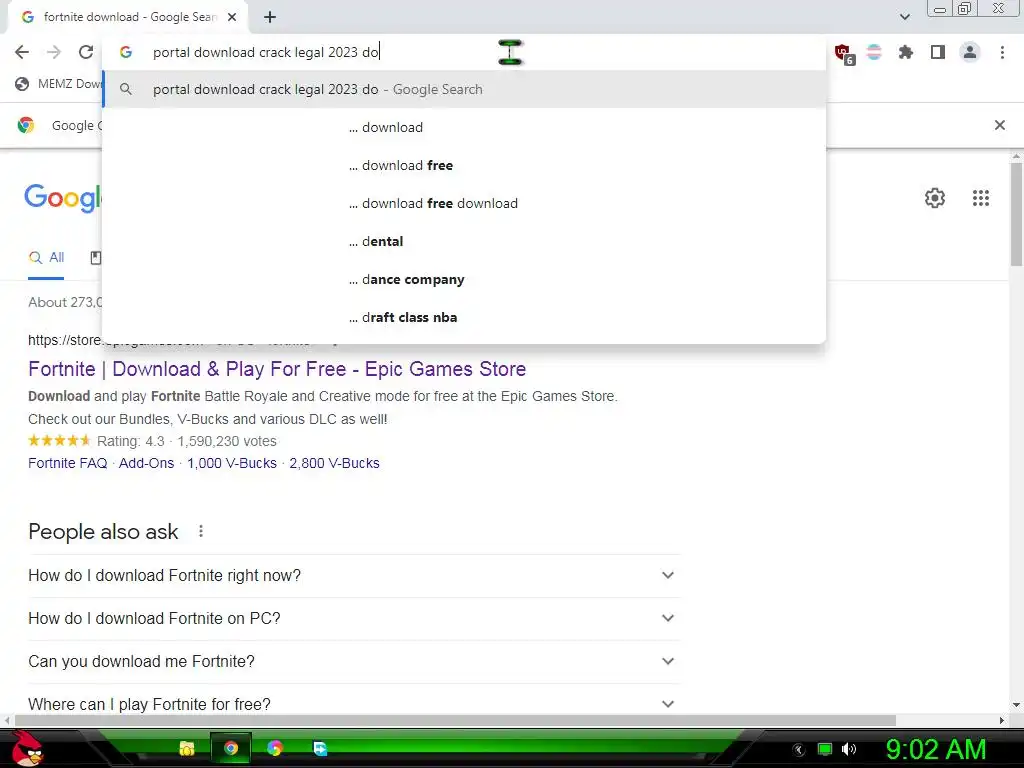Click the vertical scrollbar thumb
The height and width of the screenshot is (768, 1024).
click(1016, 214)
